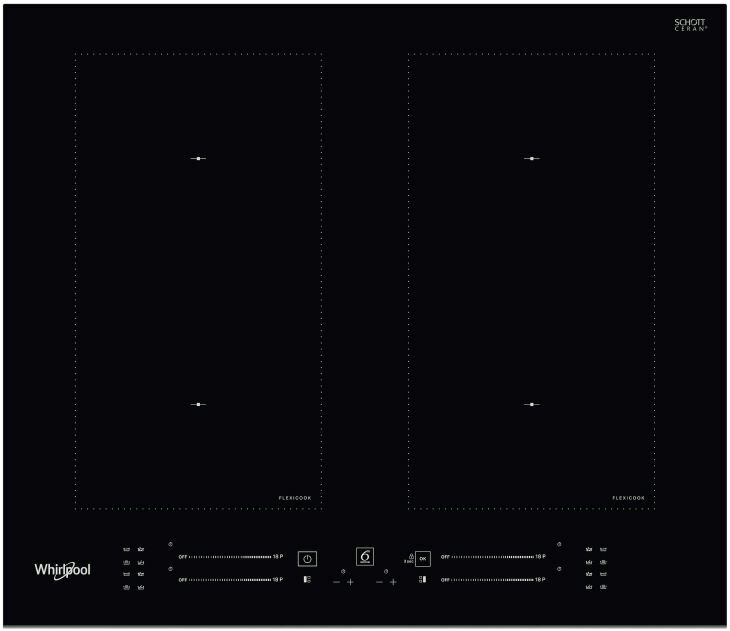Tap the top-right cooking function pot icon on right panel
This screenshot has height=631, width=730.
click(x=604, y=549)
